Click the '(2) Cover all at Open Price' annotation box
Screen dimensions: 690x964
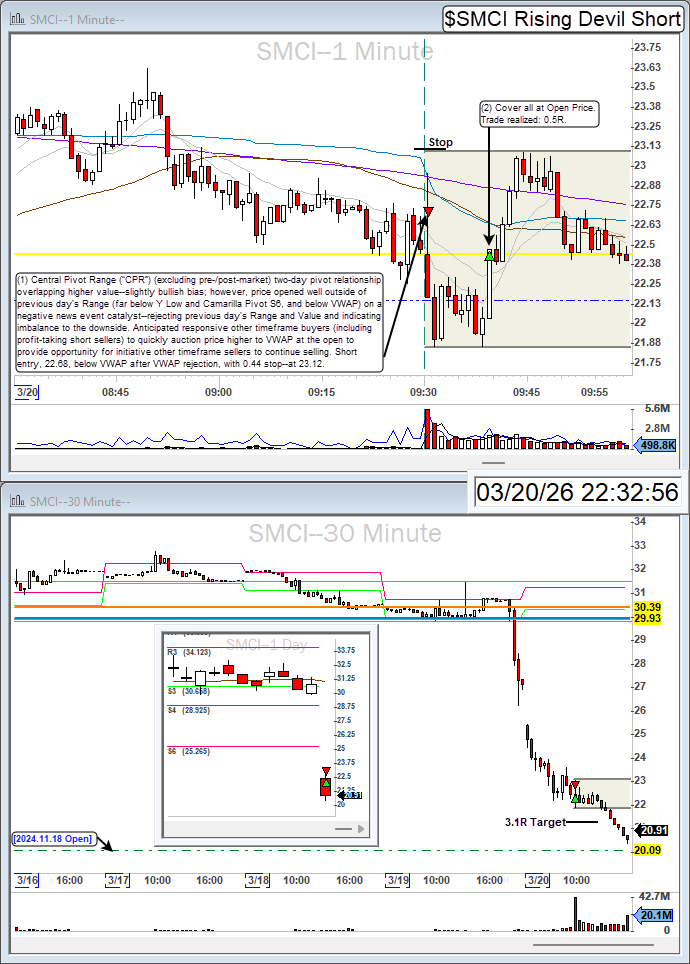coord(539,114)
